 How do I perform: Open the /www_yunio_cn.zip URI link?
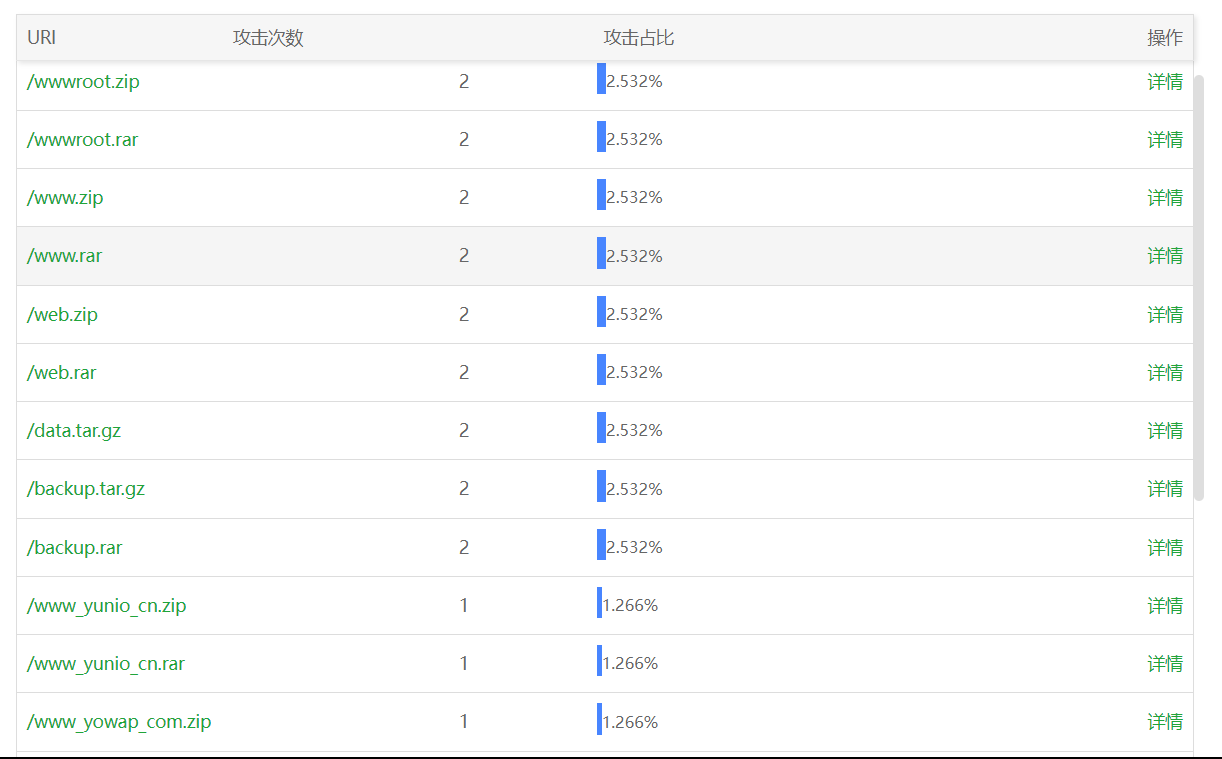point(106,606)
